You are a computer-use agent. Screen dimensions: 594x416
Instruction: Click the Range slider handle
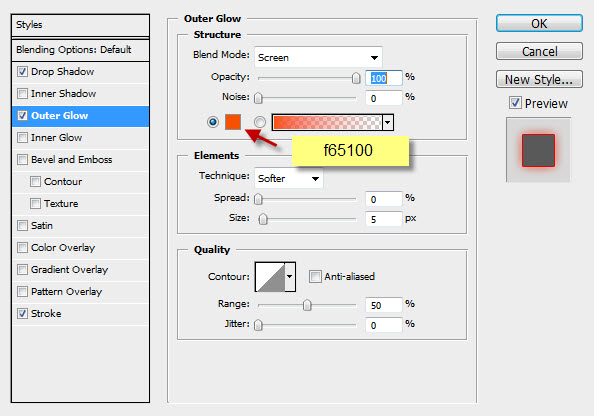[x=307, y=305]
